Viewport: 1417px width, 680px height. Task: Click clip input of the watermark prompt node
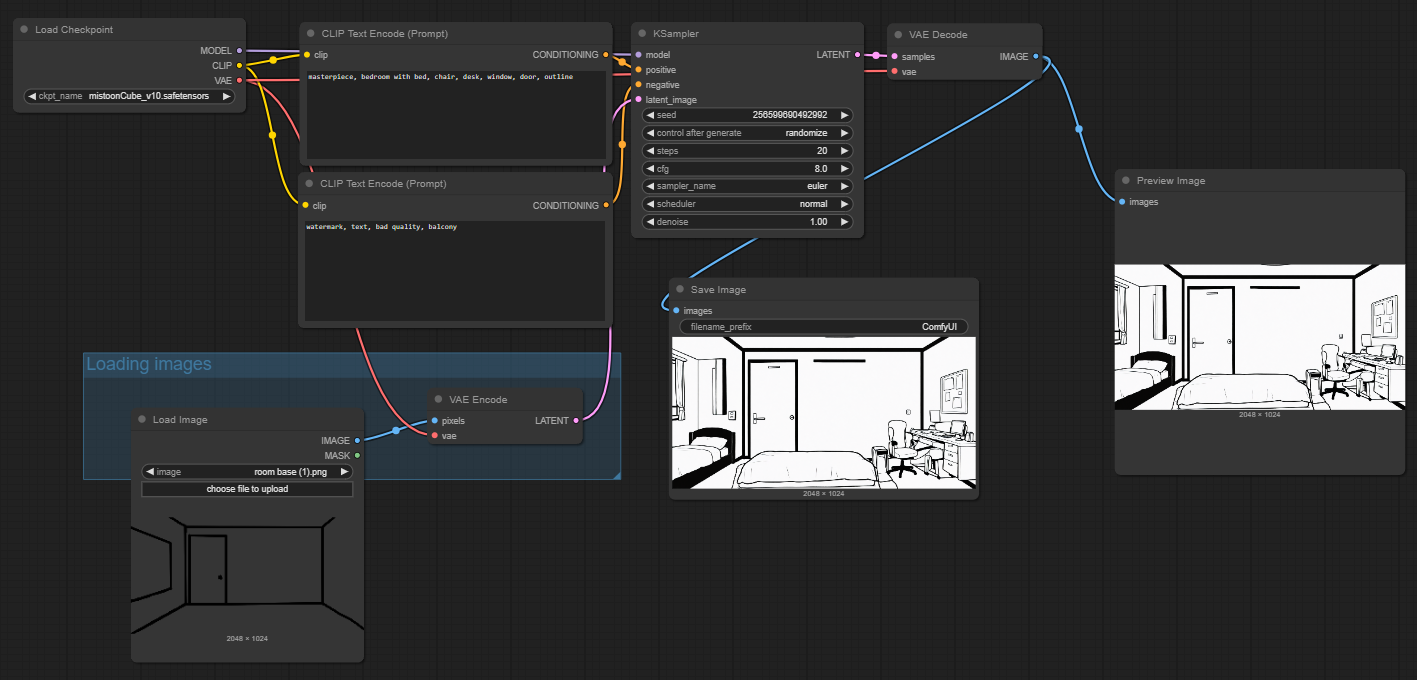(x=306, y=206)
